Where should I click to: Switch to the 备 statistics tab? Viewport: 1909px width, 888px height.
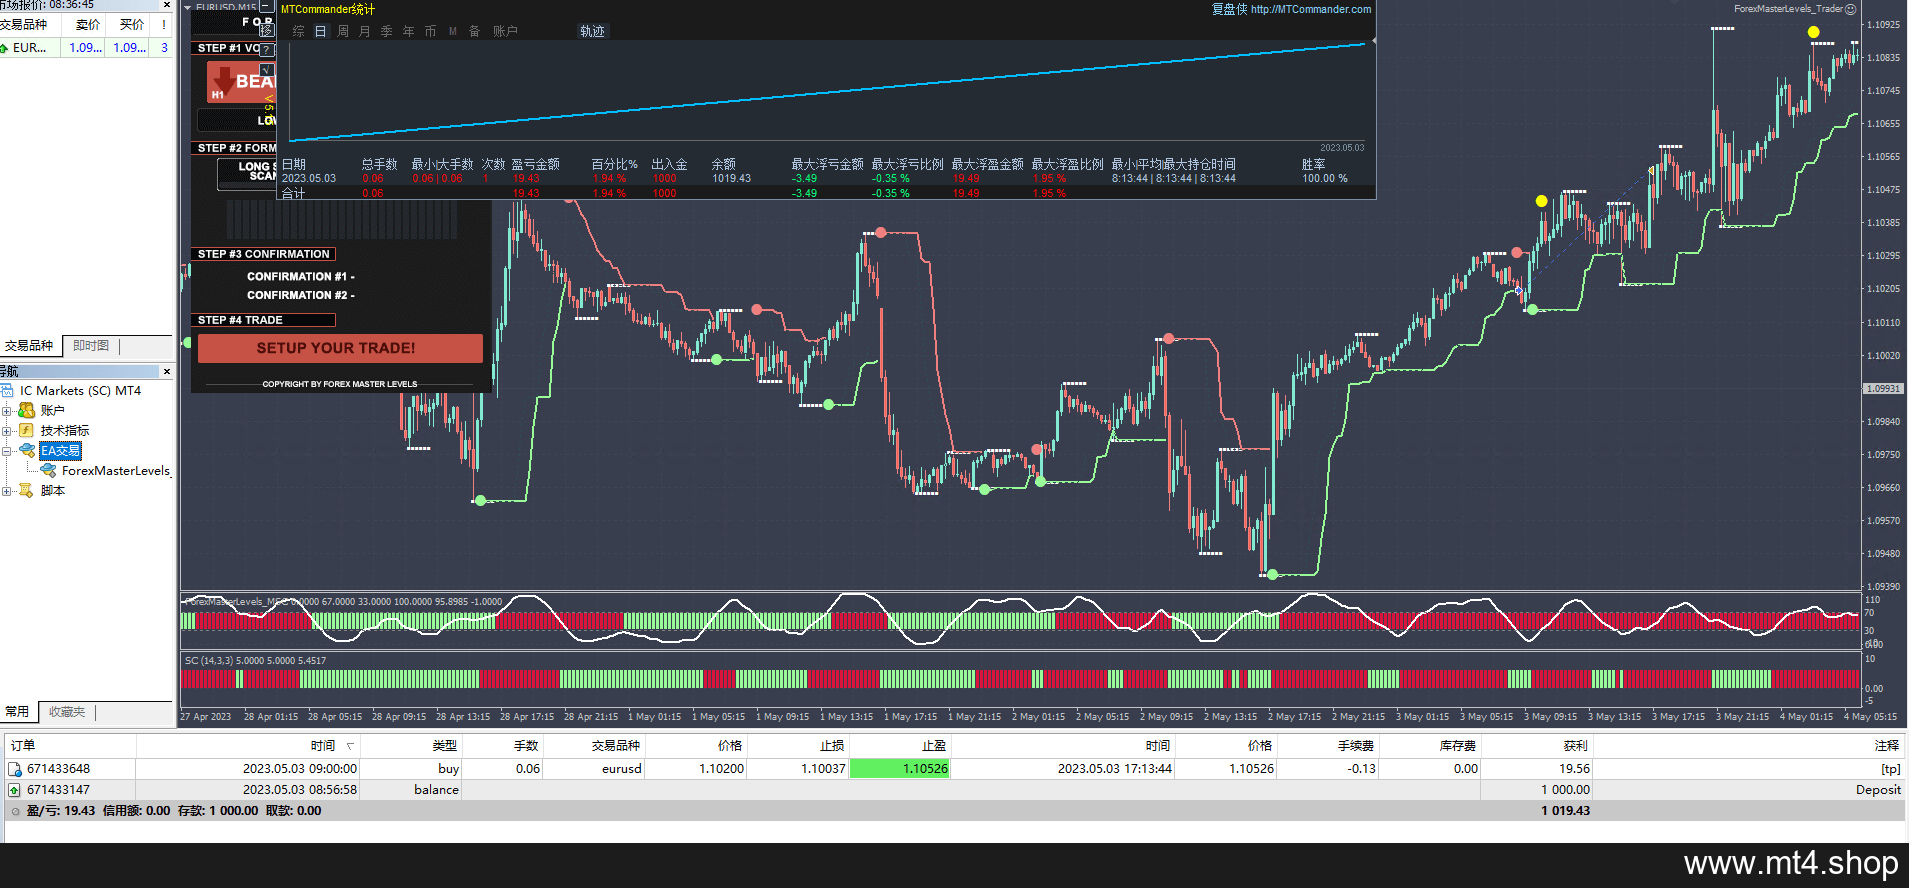475,32
